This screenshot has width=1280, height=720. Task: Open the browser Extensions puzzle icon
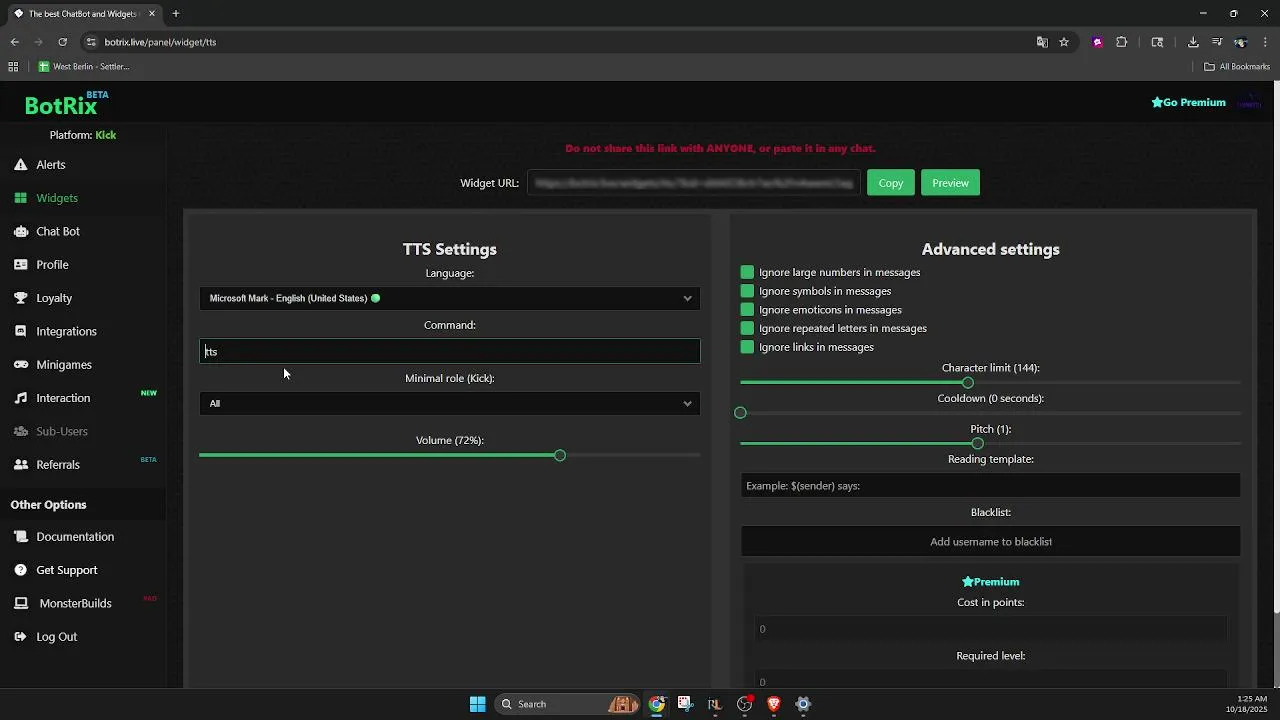coord(1121,42)
